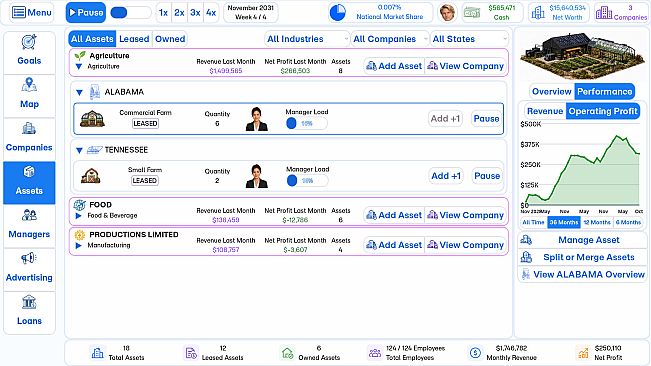The height and width of the screenshot is (366, 651).
Task: Click View Company for FOOD
Action: click(x=465, y=215)
